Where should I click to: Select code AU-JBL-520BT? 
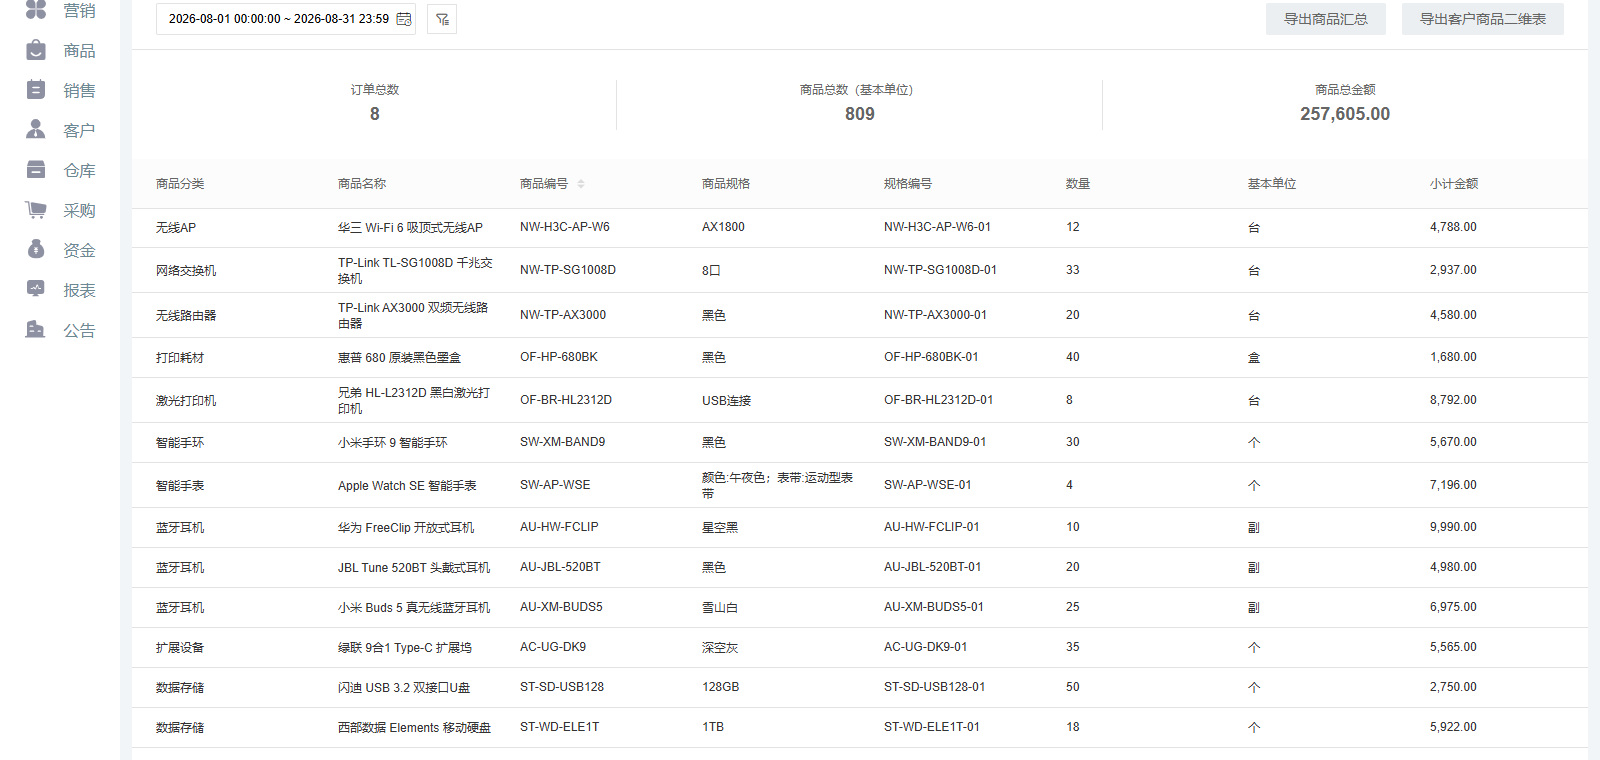click(x=560, y=567)
